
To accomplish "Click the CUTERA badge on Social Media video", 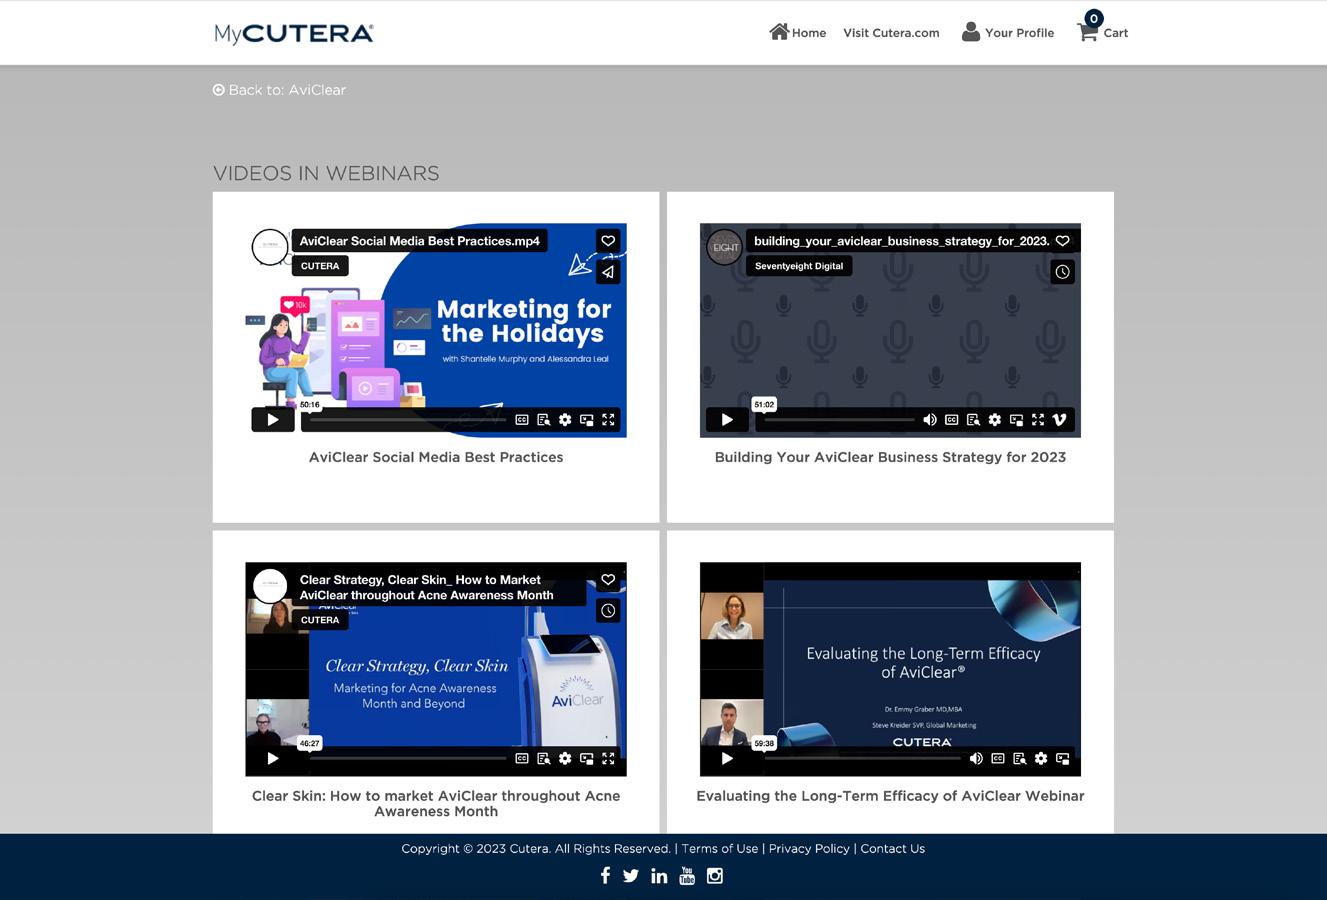I will pos(320,266).
